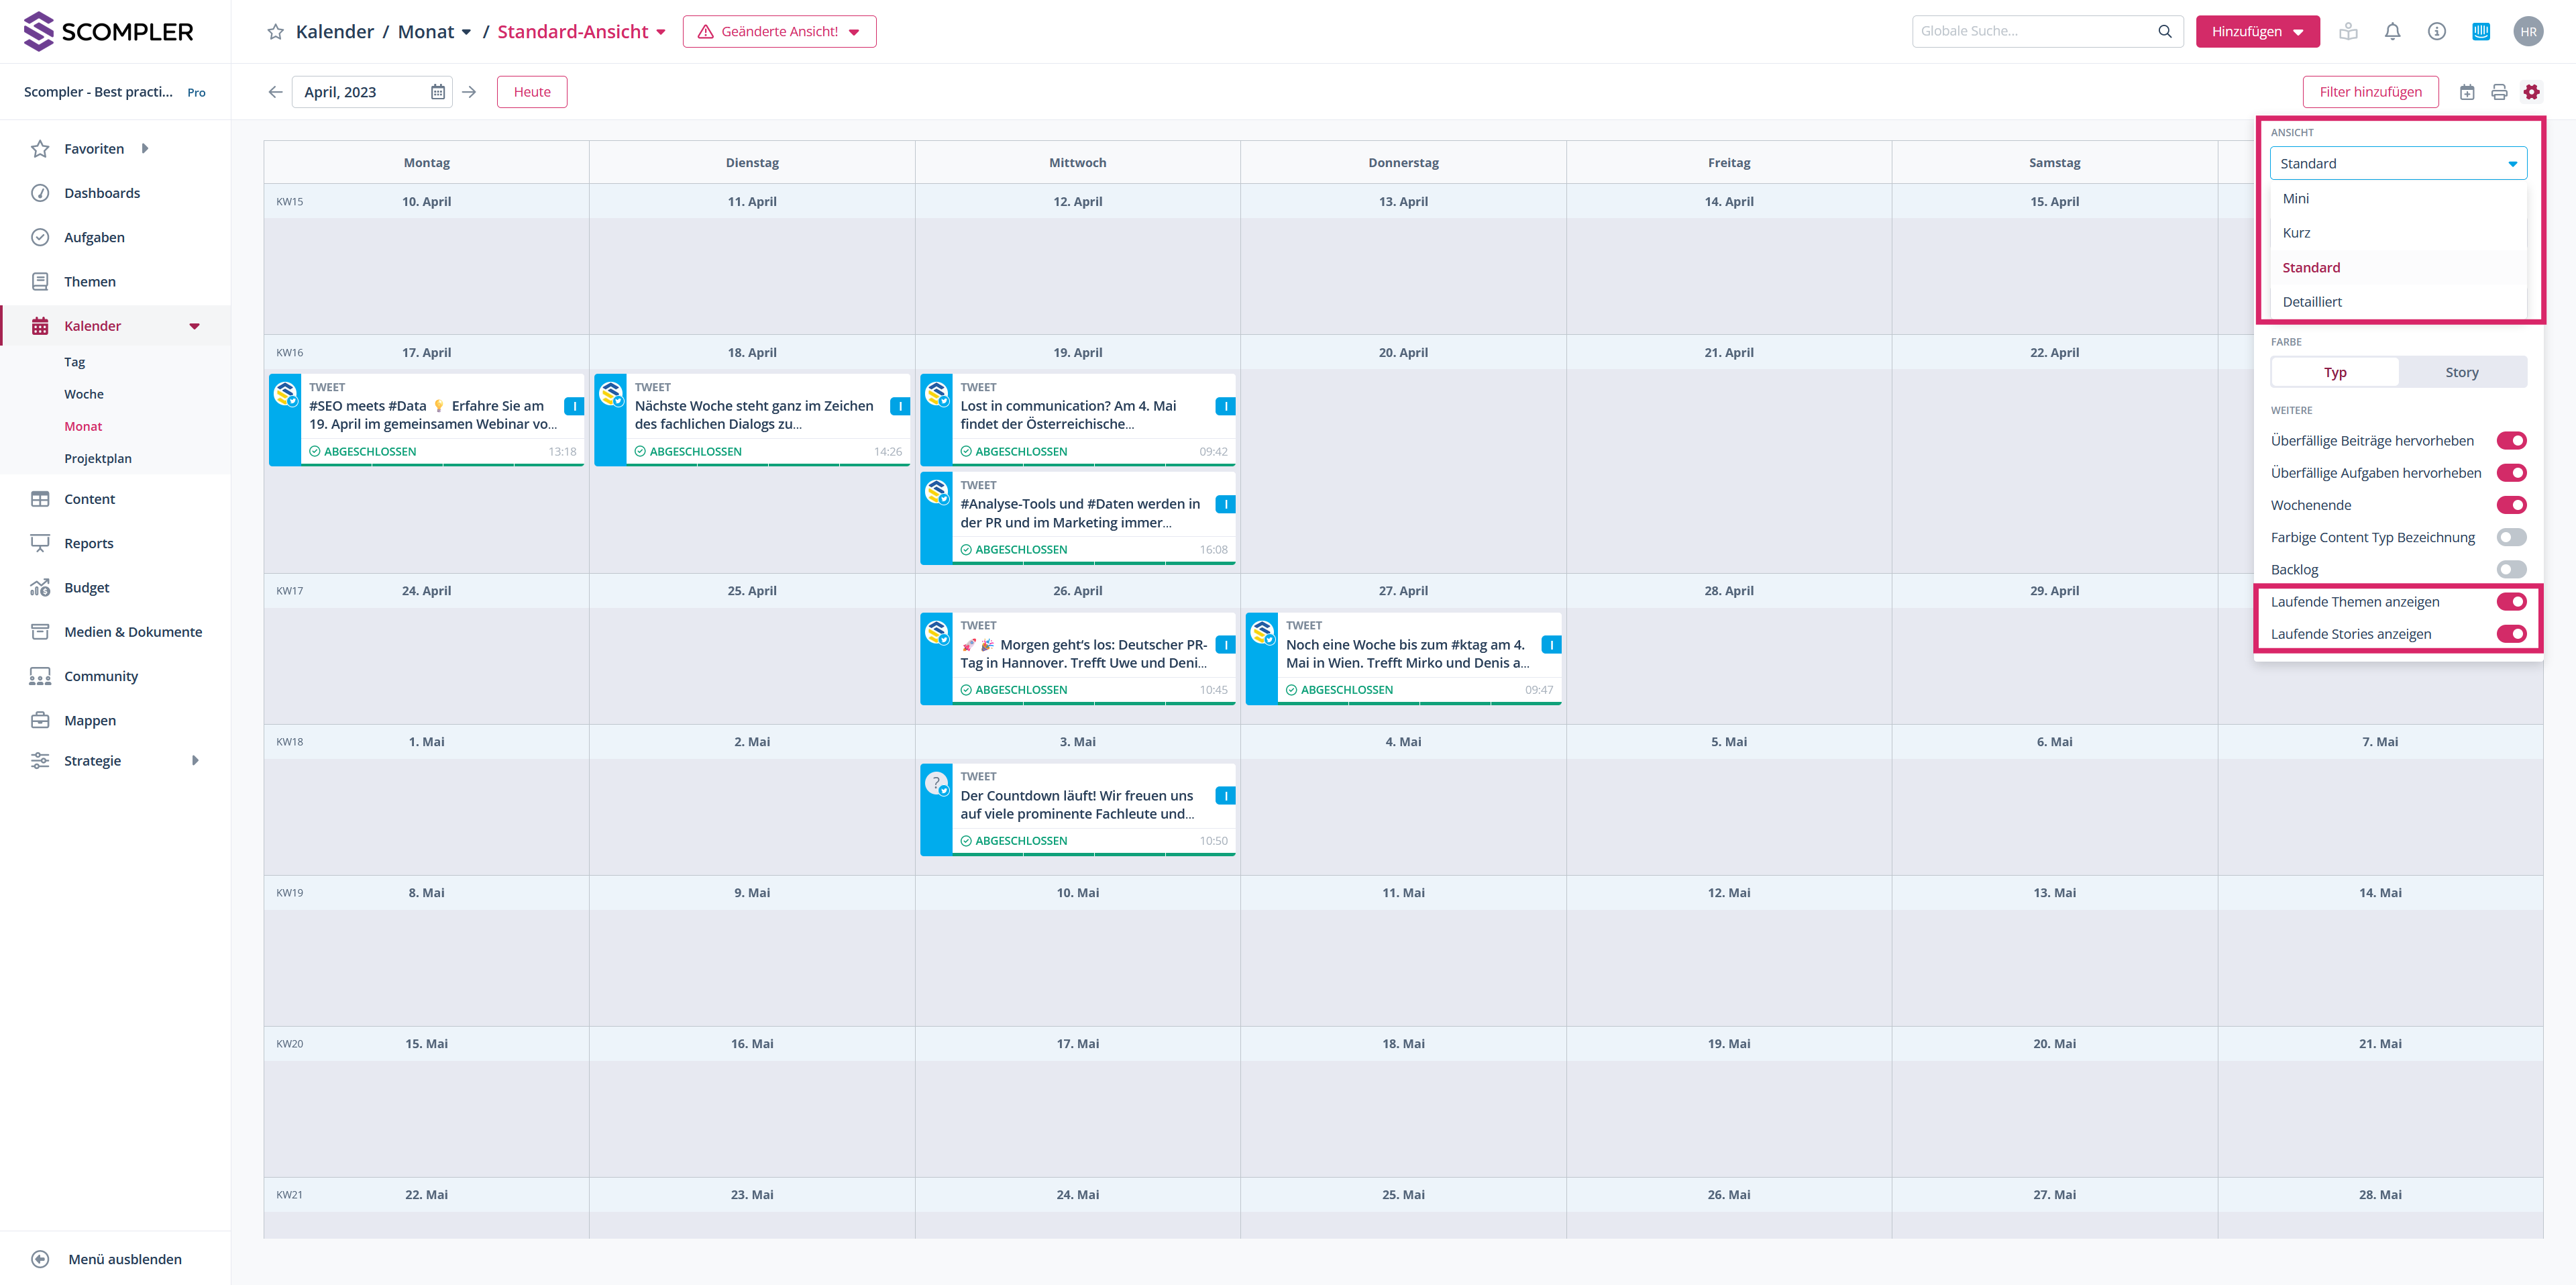Turn off Laufende Stories anzeigen
2576x1285 pixels.
(x=2510, y=634)
